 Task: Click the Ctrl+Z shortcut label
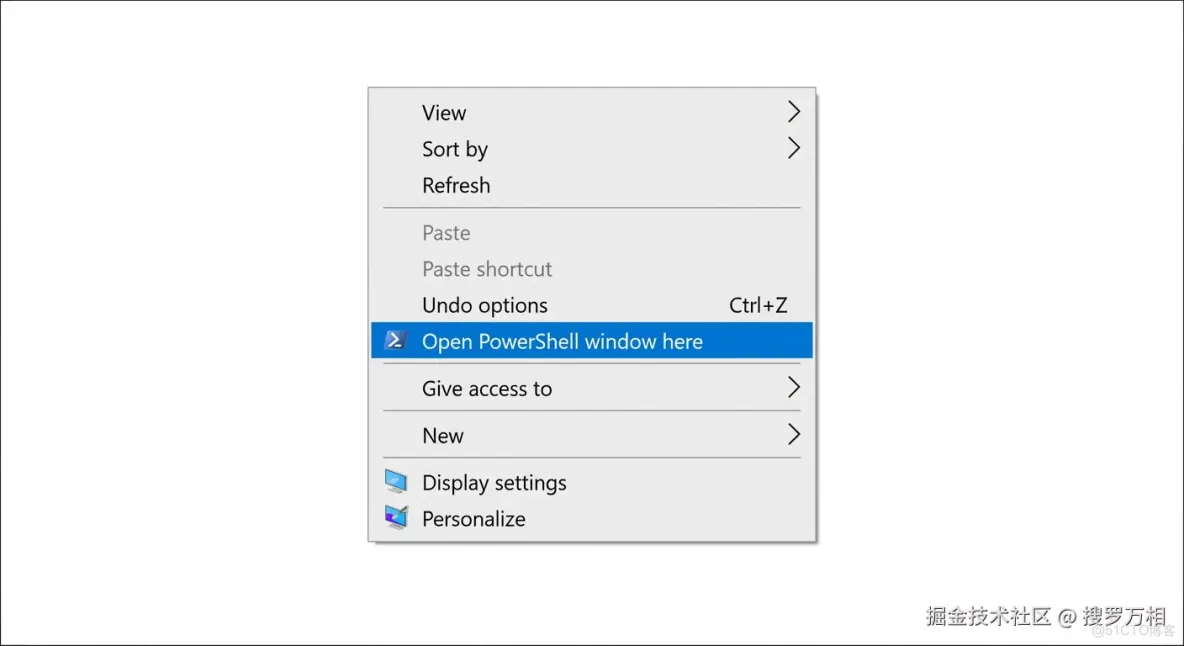point(760,305)
